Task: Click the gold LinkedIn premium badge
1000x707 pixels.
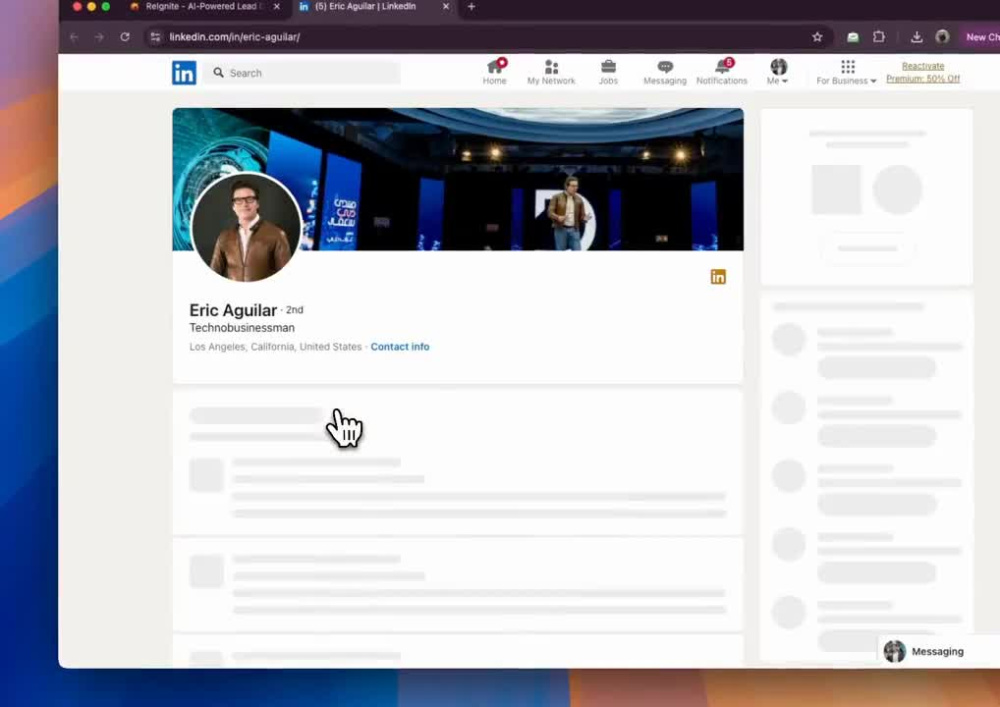Action: point(718,276)
